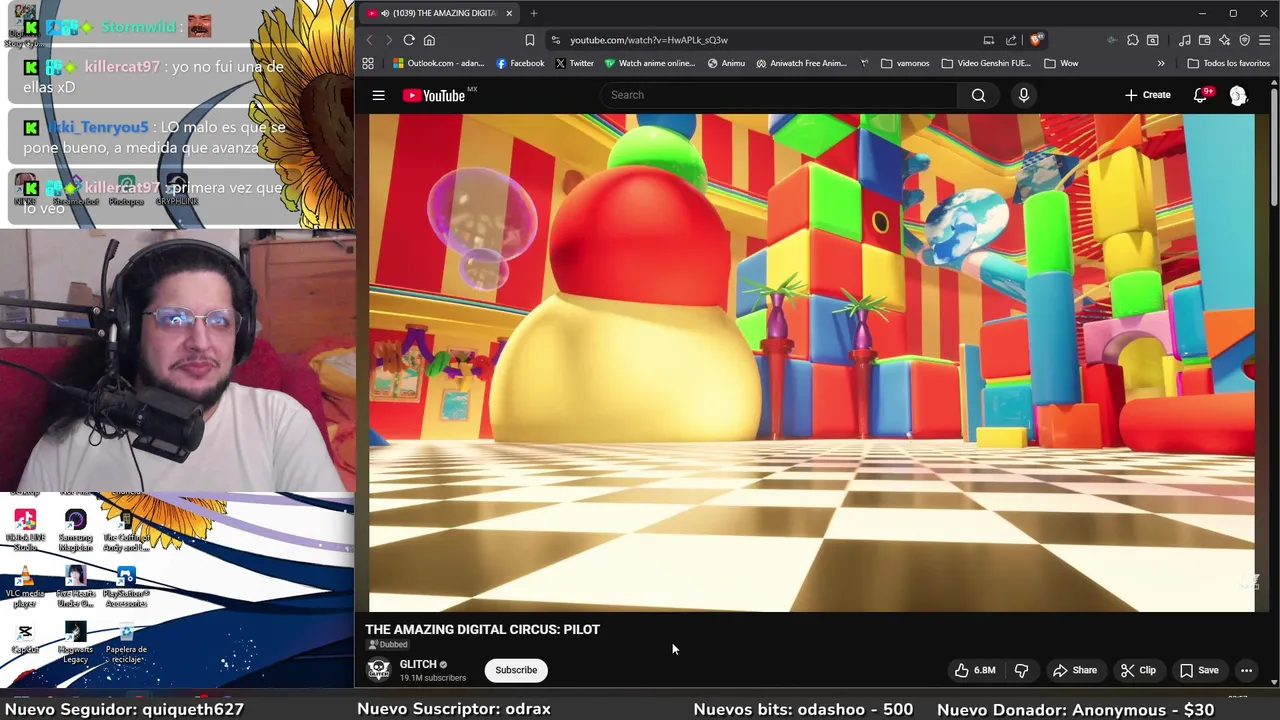Open the browser home page

[x=429, y=40]
